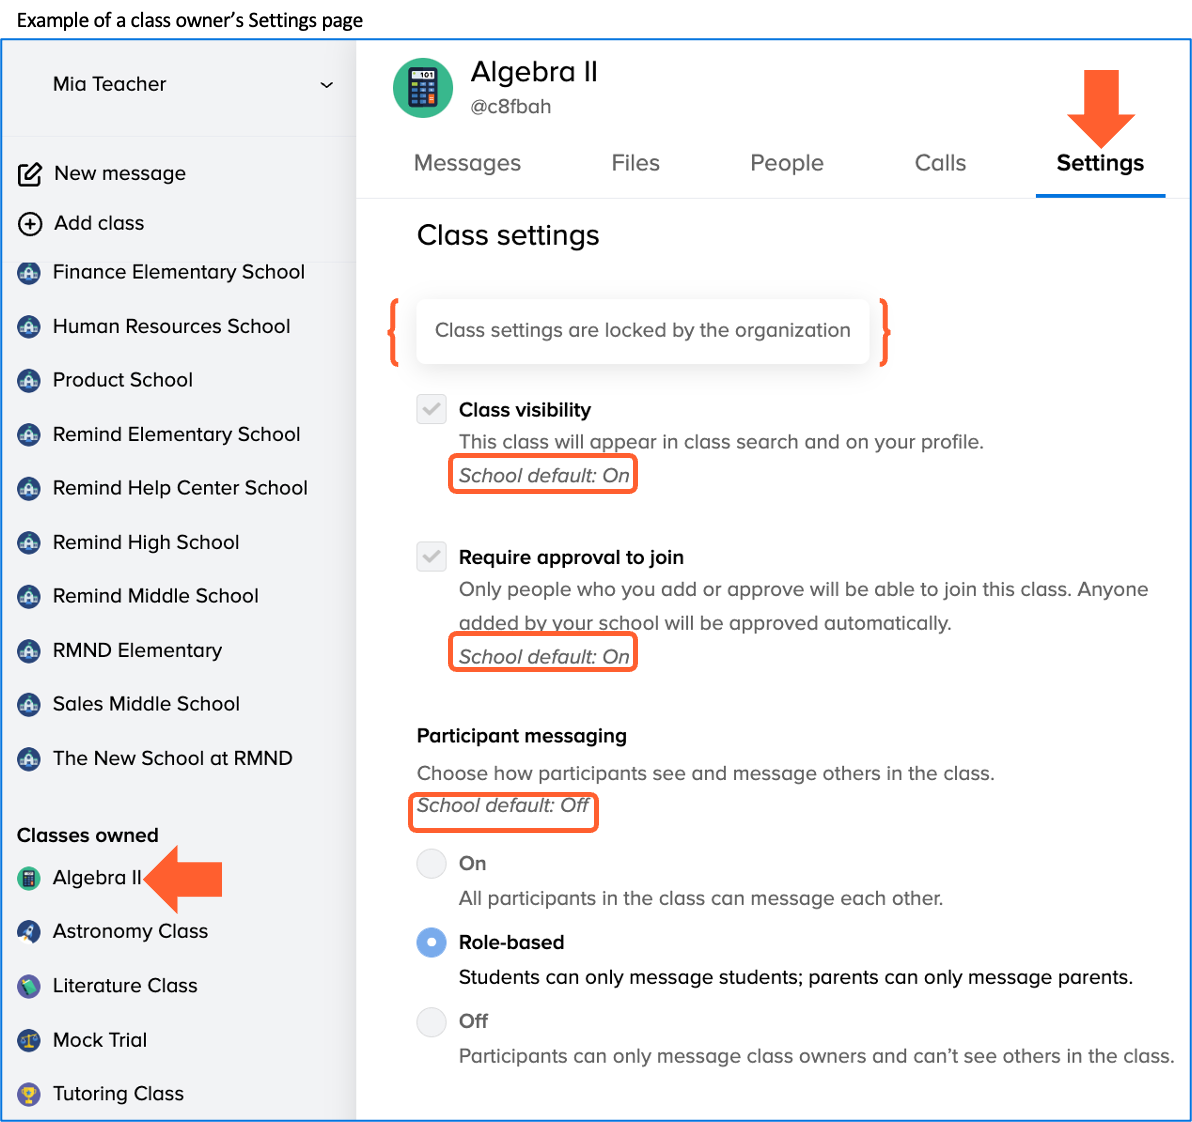Viewport: 1192px width, 1122px height.
Task: Expand the Mia Teacher account dropdown
Action: (x=326, y=85)
